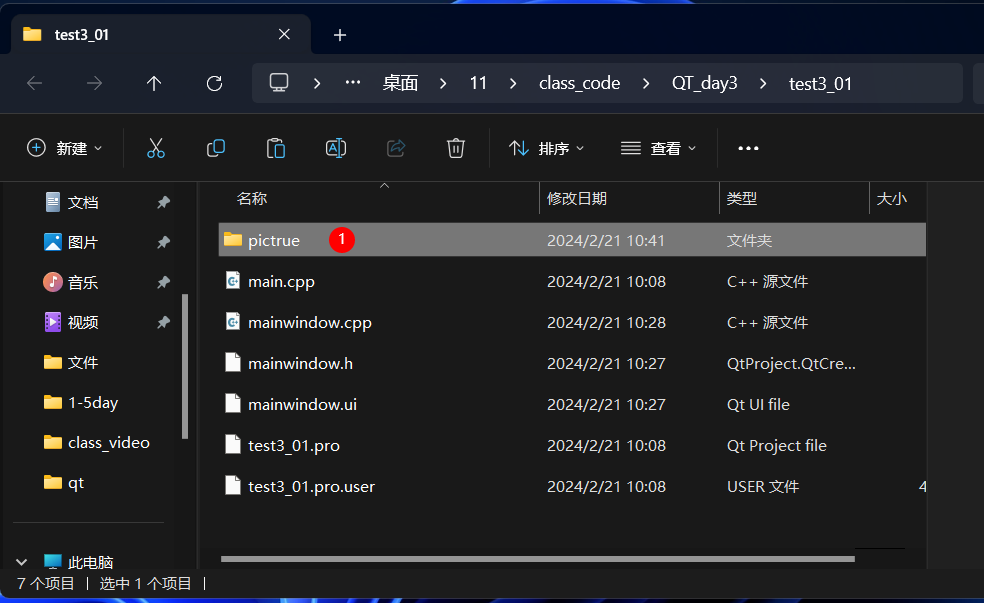This screenshot has height=603, width=984.
Task: Expand the 此电脑 tree node
Action: (x=22, y=562)
